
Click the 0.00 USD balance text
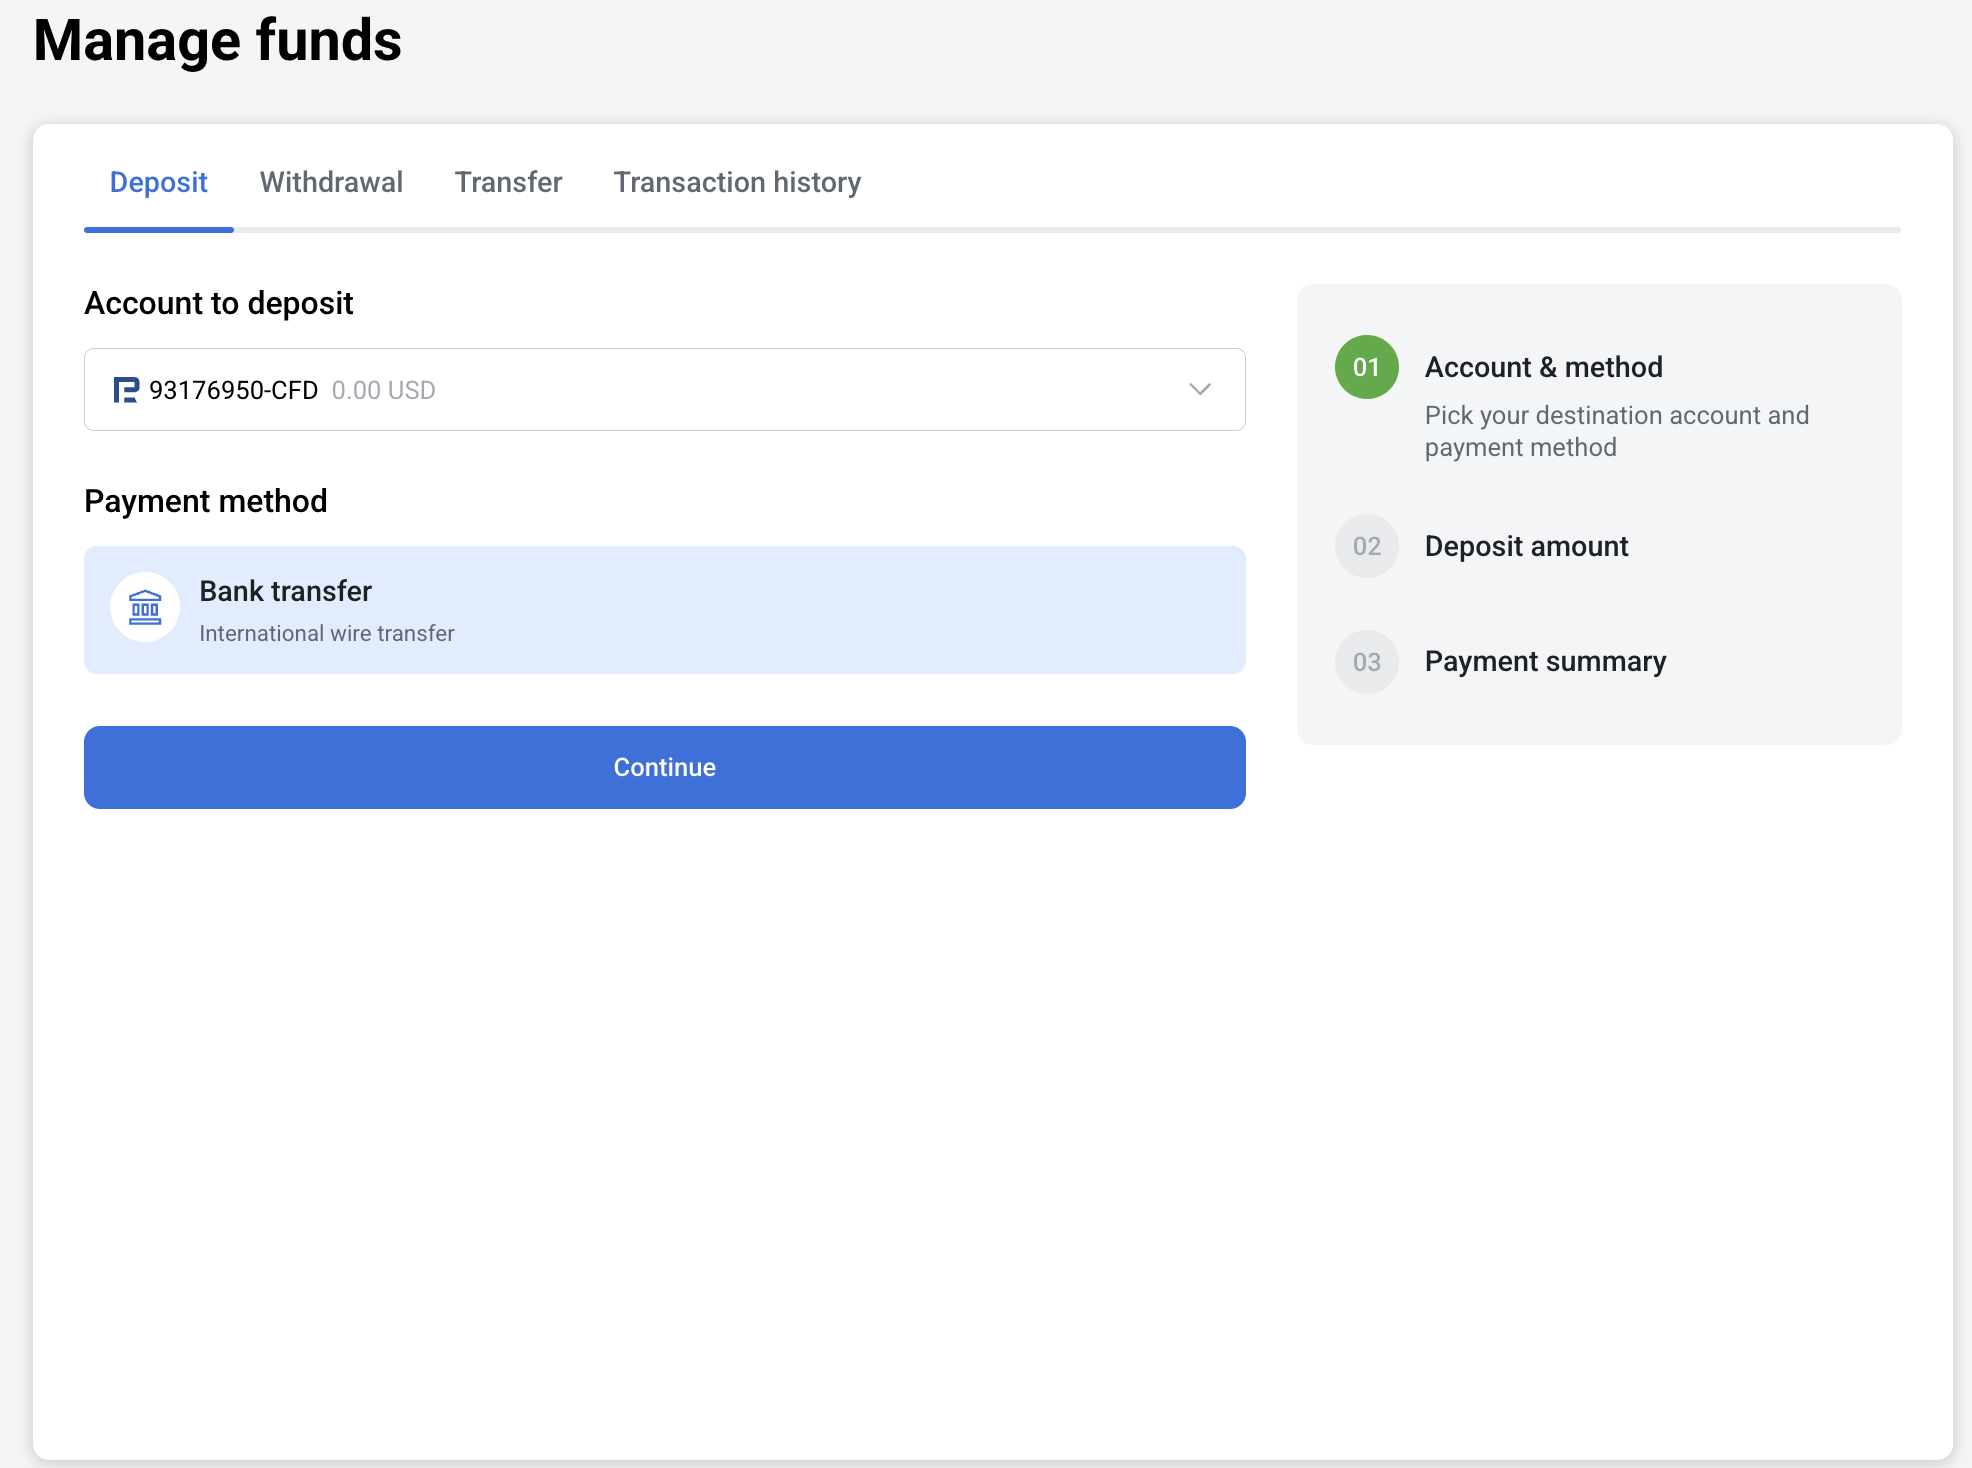point(384,390)
